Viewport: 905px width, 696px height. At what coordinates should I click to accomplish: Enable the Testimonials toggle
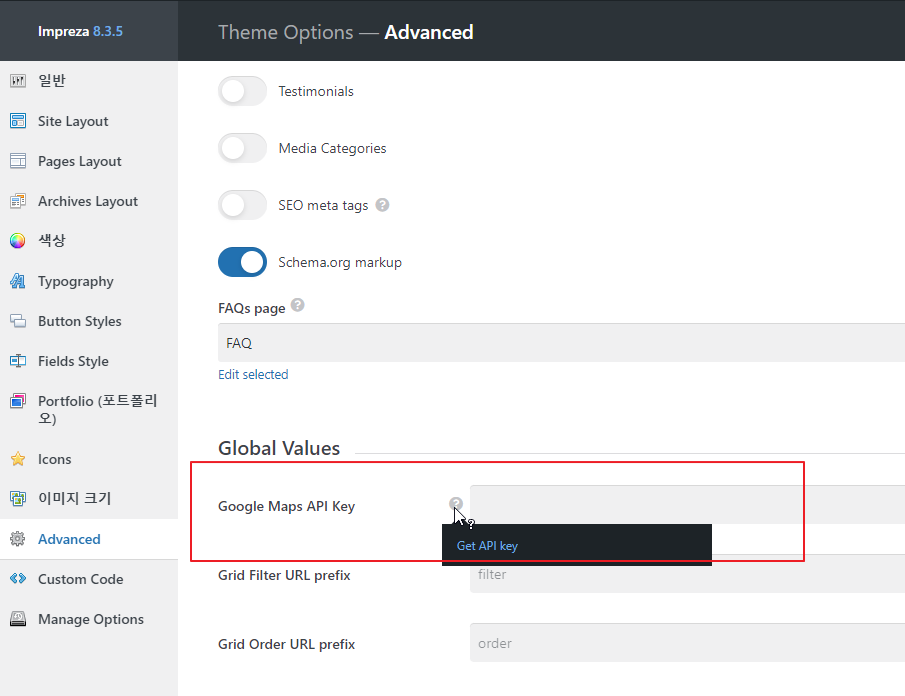(x=242, y=91)
